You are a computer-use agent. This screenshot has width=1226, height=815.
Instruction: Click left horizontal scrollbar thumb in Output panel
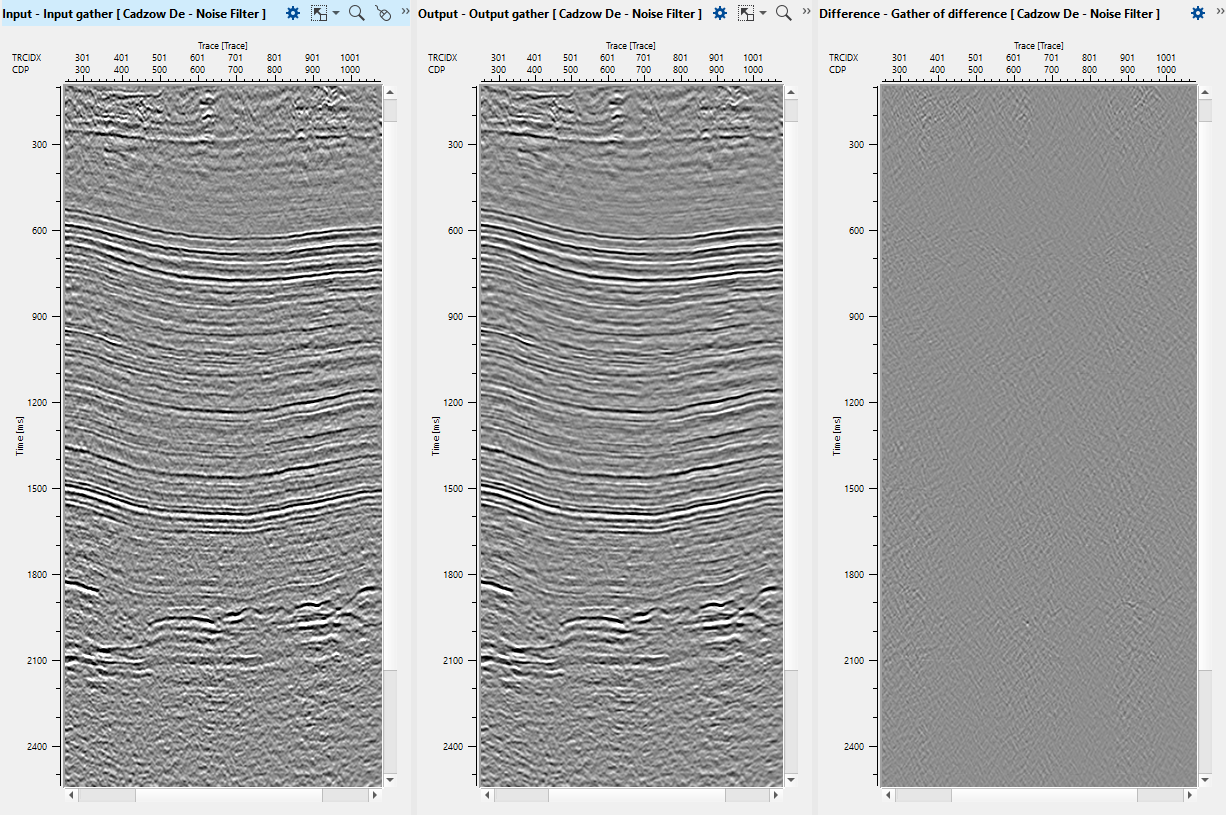click(521, 795)
